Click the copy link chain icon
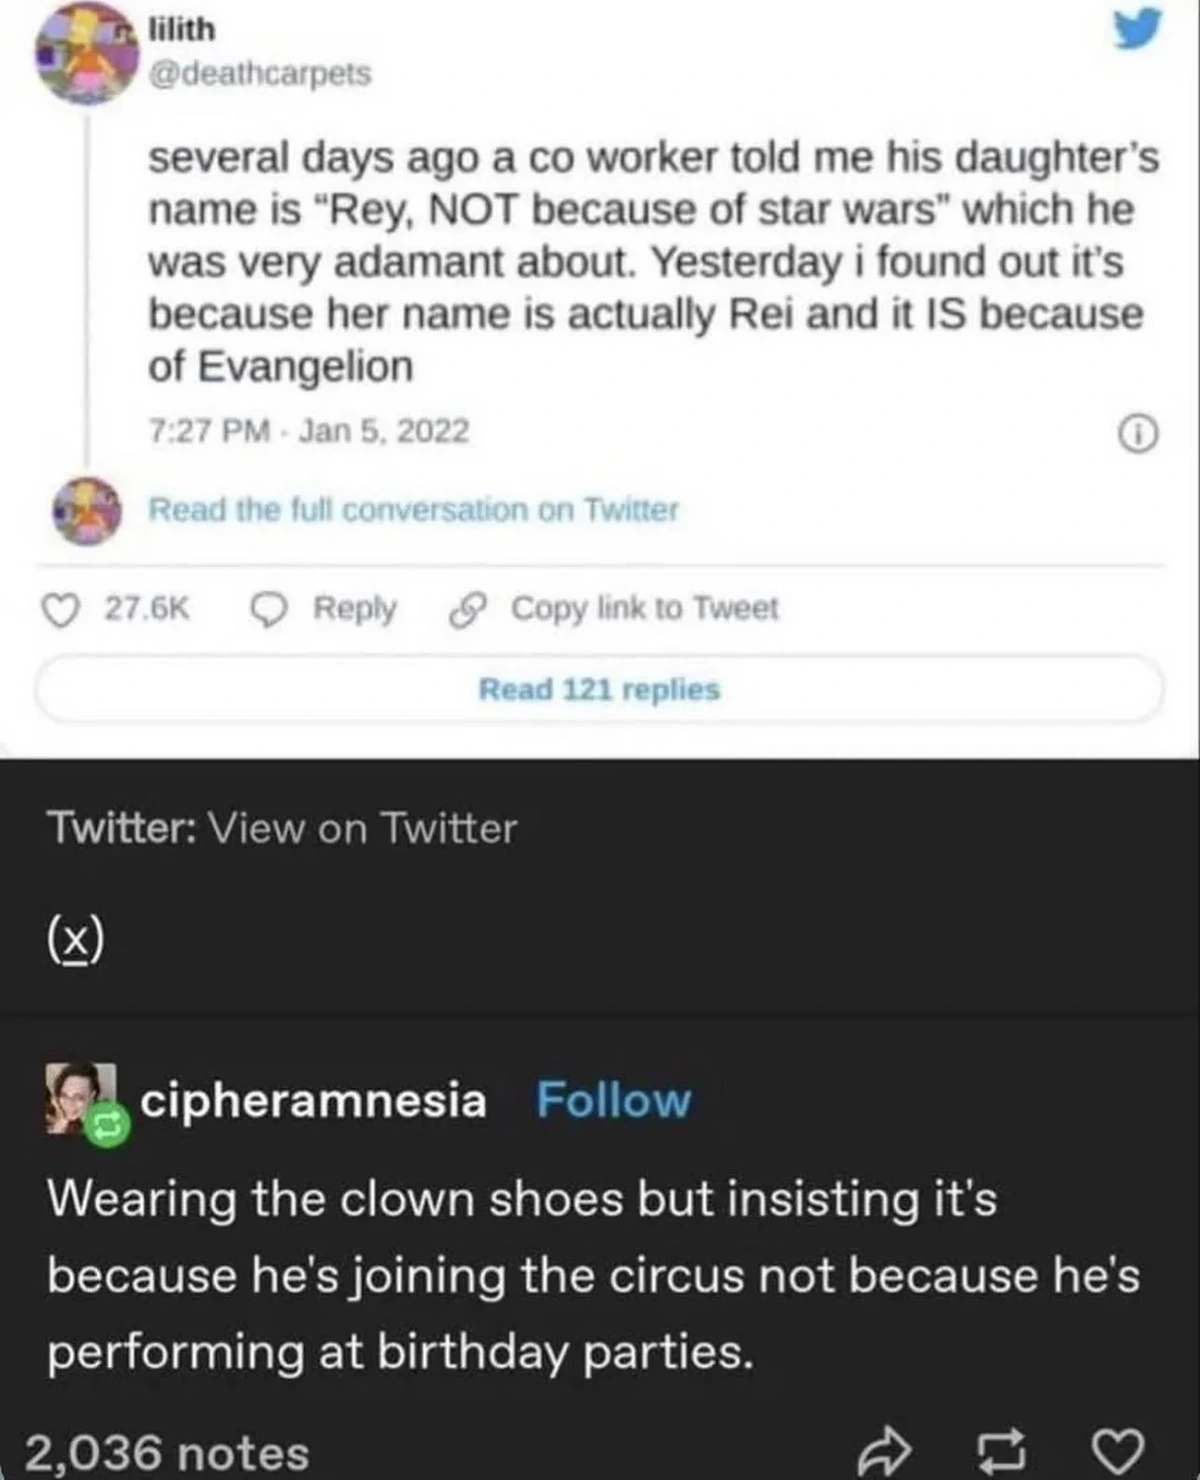Screen dimensions: 1200x1480 click(467, 609)
